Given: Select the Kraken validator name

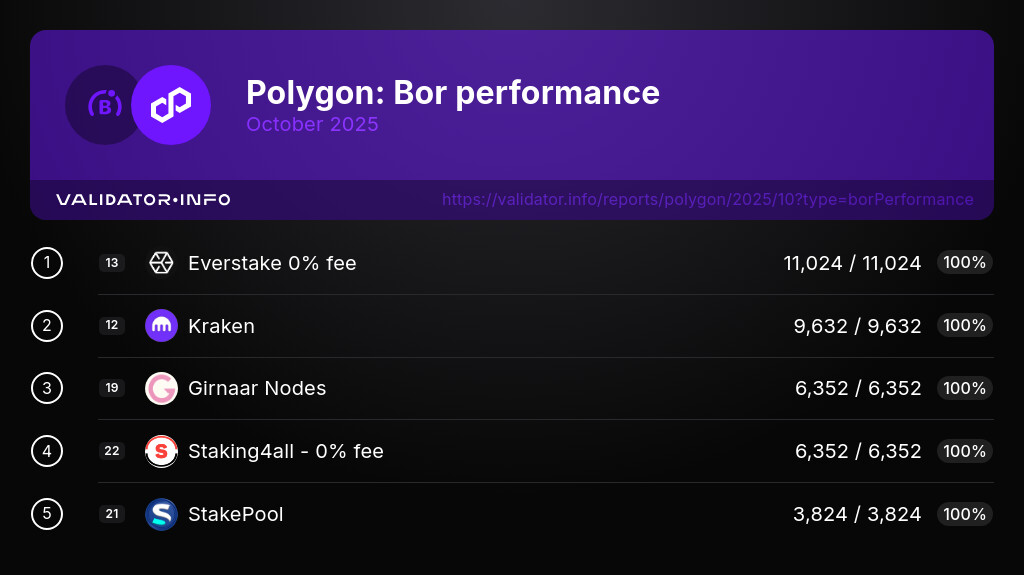Looking at the screenshot, I should pos(221,326).
